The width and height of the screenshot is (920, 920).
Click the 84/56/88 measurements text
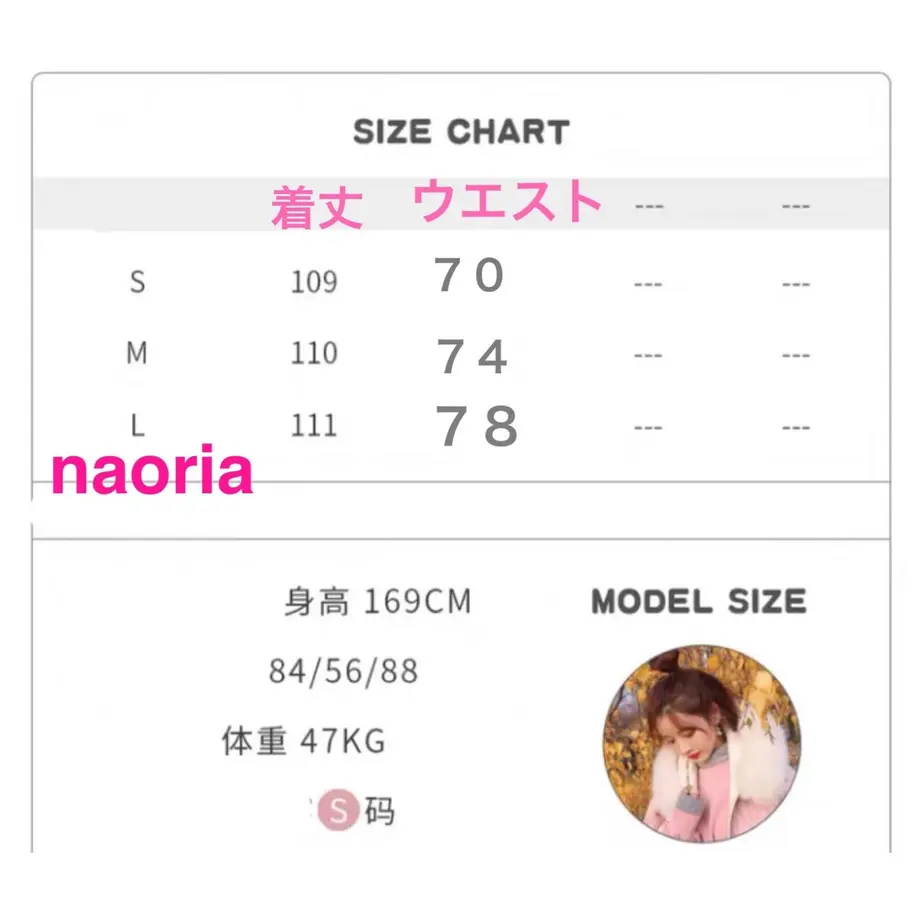[343, 671]
